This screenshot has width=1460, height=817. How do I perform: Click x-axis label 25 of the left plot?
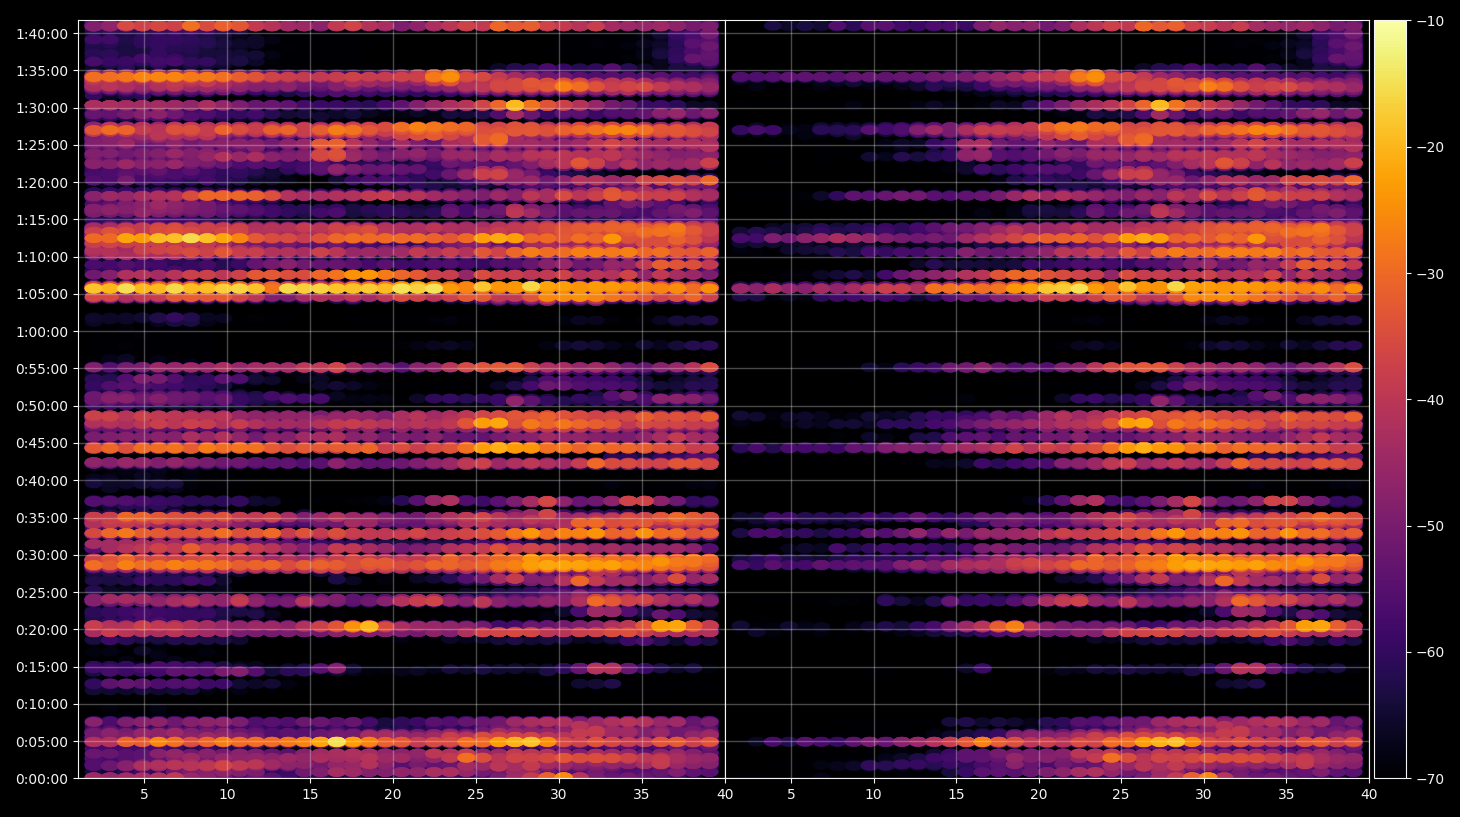tap(475, 795)
